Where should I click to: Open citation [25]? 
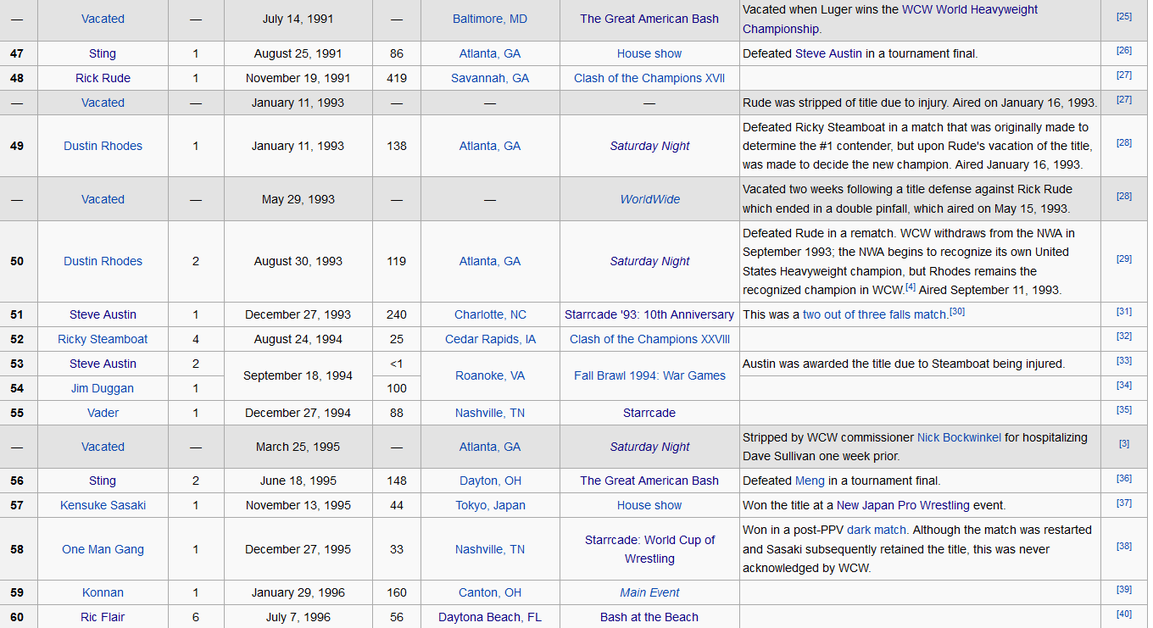pos(1124,16)
